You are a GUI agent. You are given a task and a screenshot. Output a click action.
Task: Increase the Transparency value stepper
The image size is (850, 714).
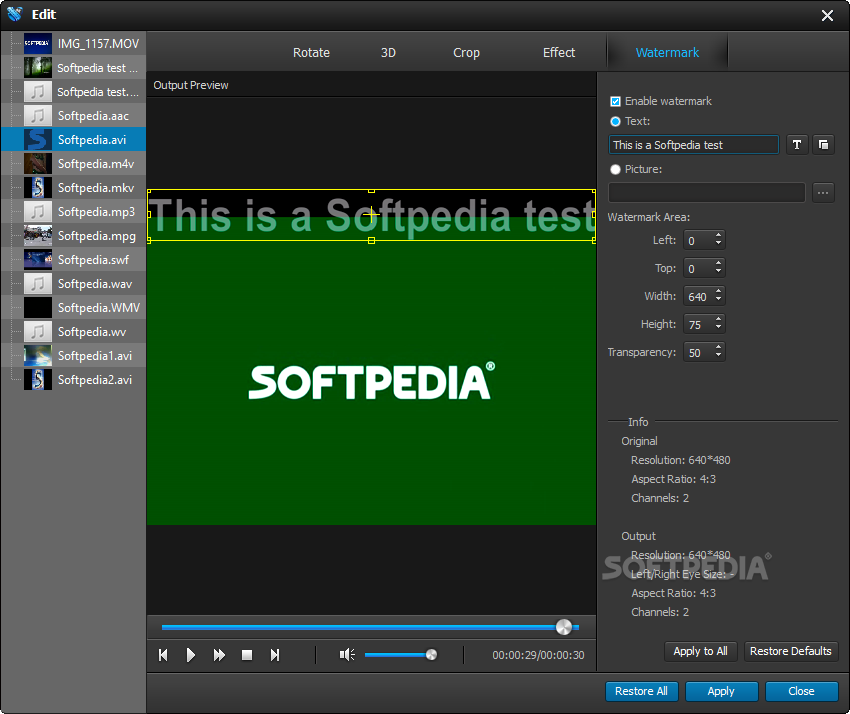718,348
